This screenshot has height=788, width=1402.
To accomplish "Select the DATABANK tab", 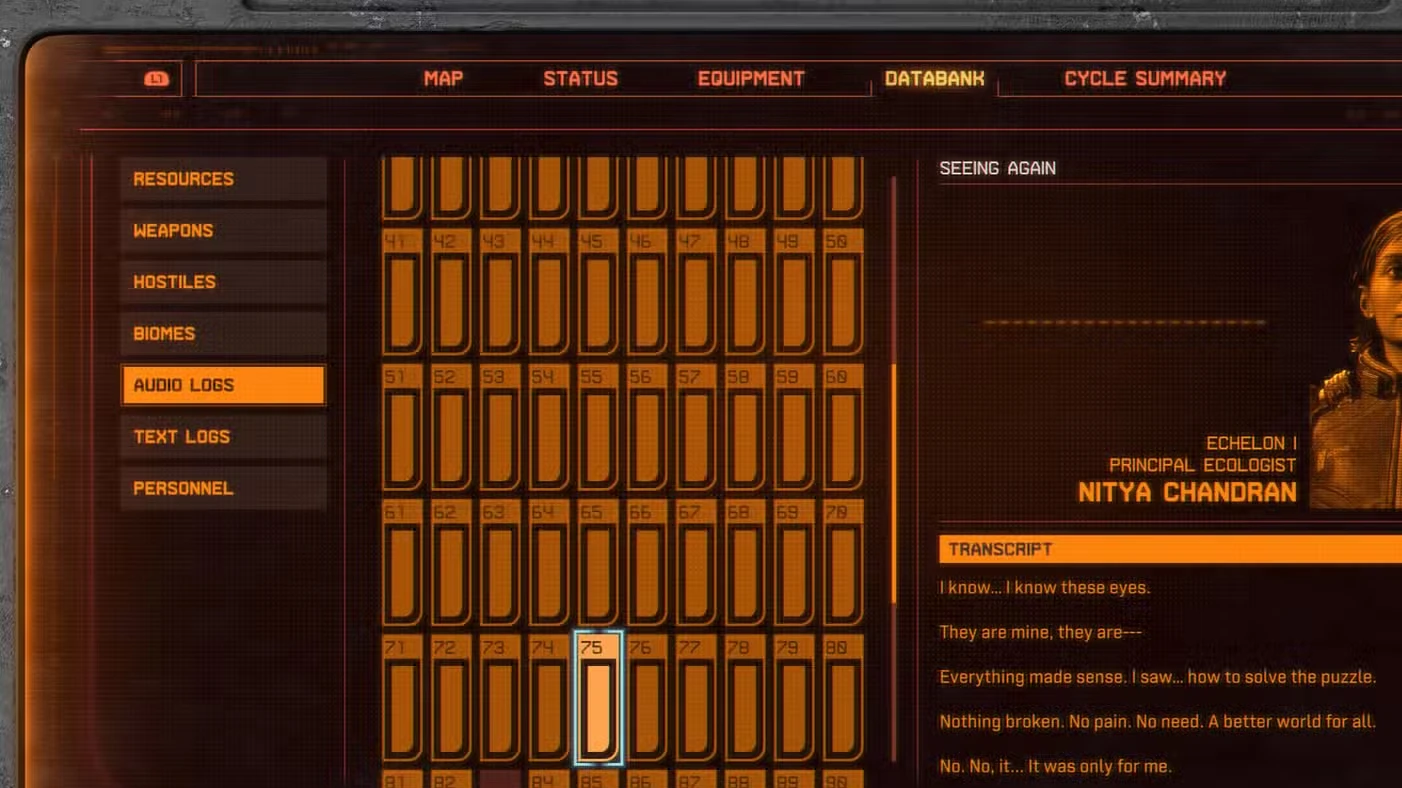I will 934,79.
